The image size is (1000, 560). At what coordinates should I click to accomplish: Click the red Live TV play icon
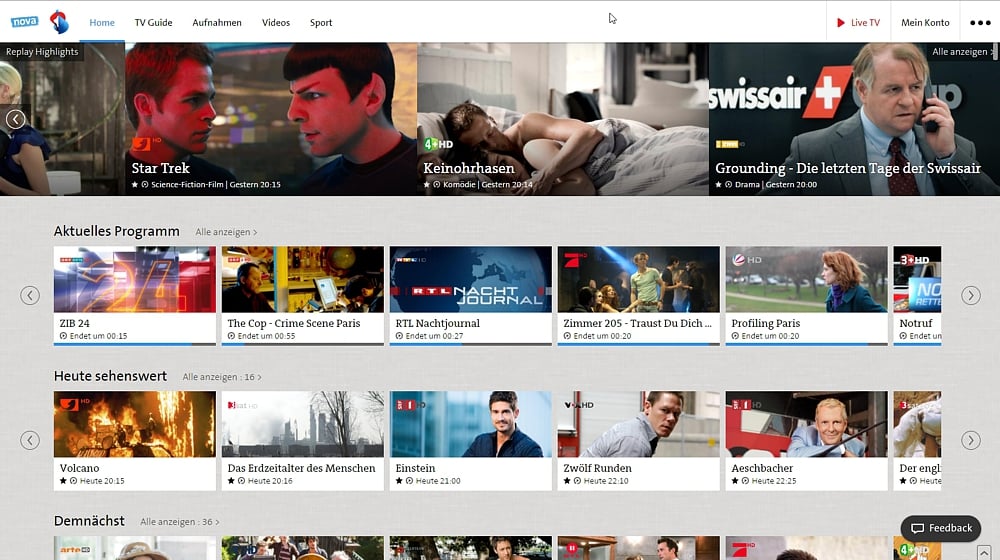pos(841,22)
